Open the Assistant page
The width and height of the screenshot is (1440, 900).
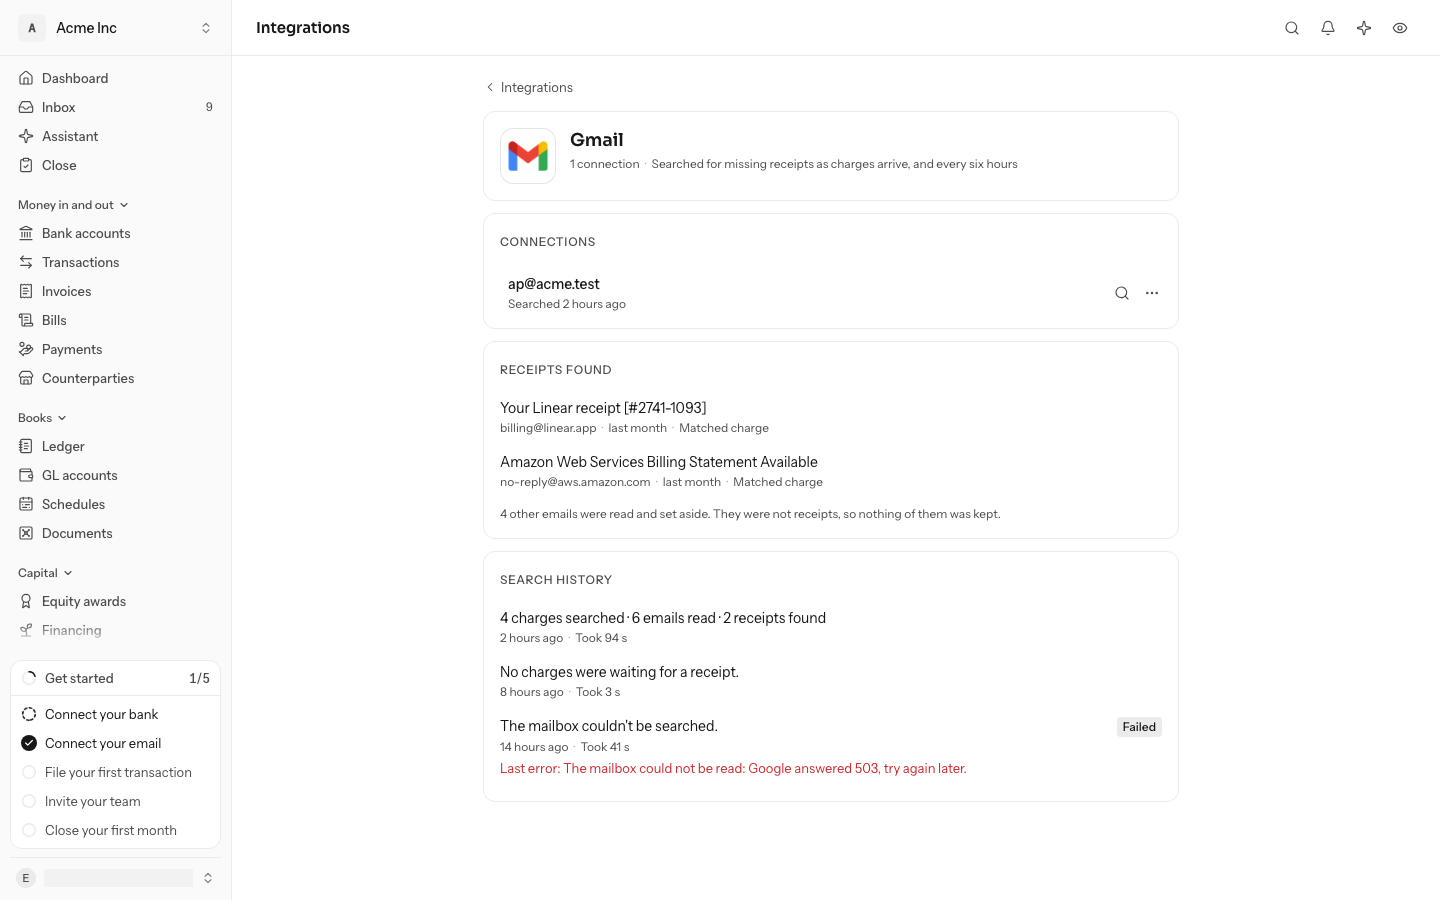[116, 136]
